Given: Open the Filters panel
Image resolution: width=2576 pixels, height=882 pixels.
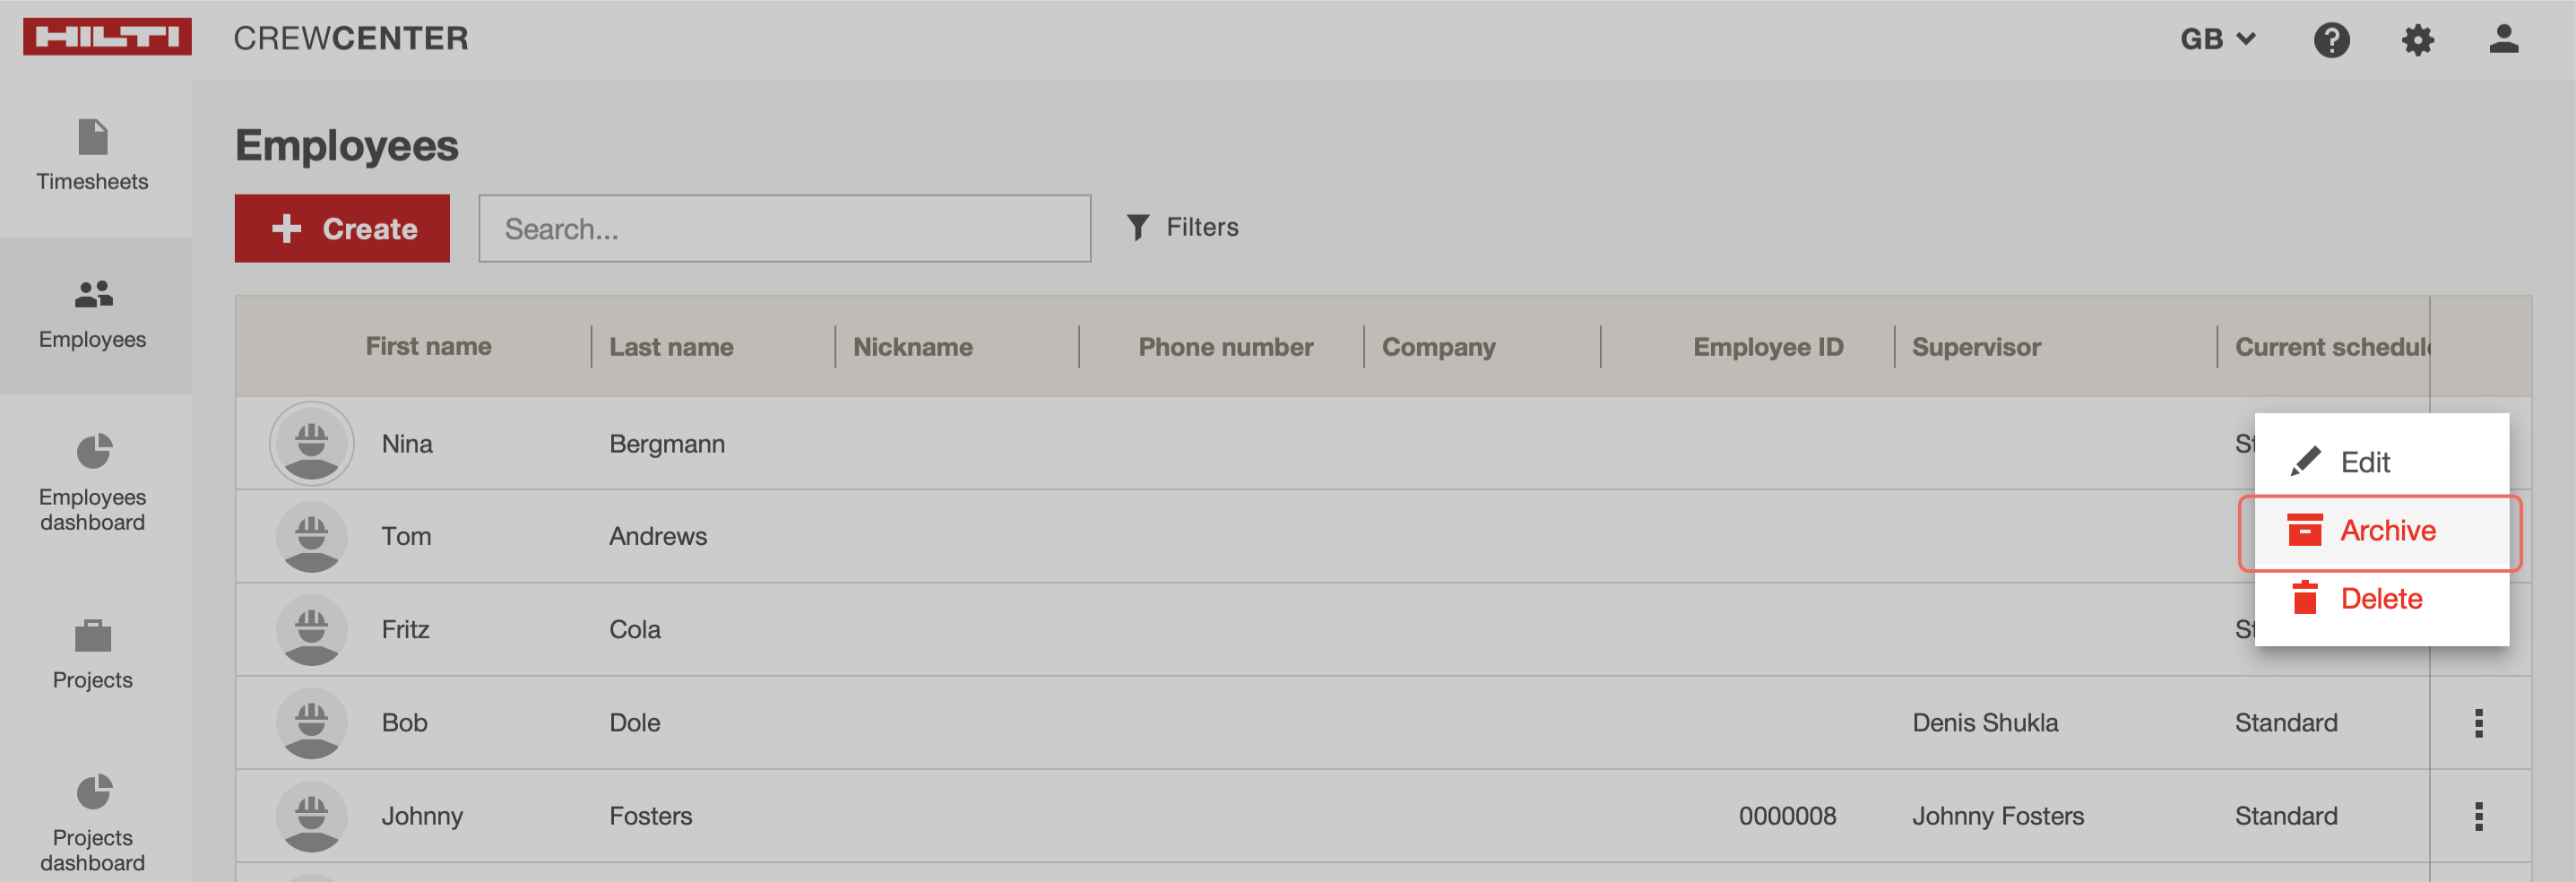Looking at the screenshot, I should (1182, 227).
